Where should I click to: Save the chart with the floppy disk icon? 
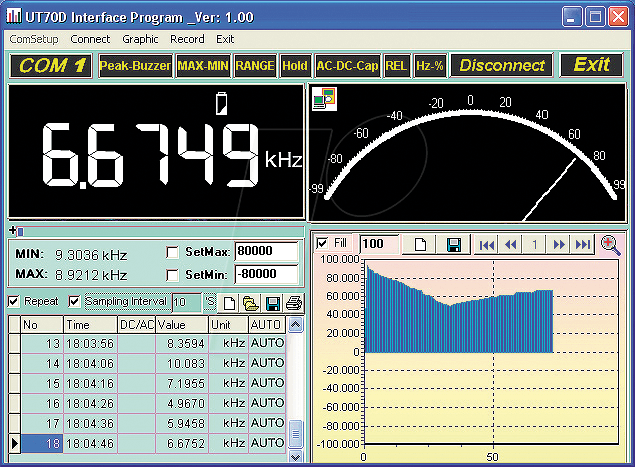pos(454,244)
